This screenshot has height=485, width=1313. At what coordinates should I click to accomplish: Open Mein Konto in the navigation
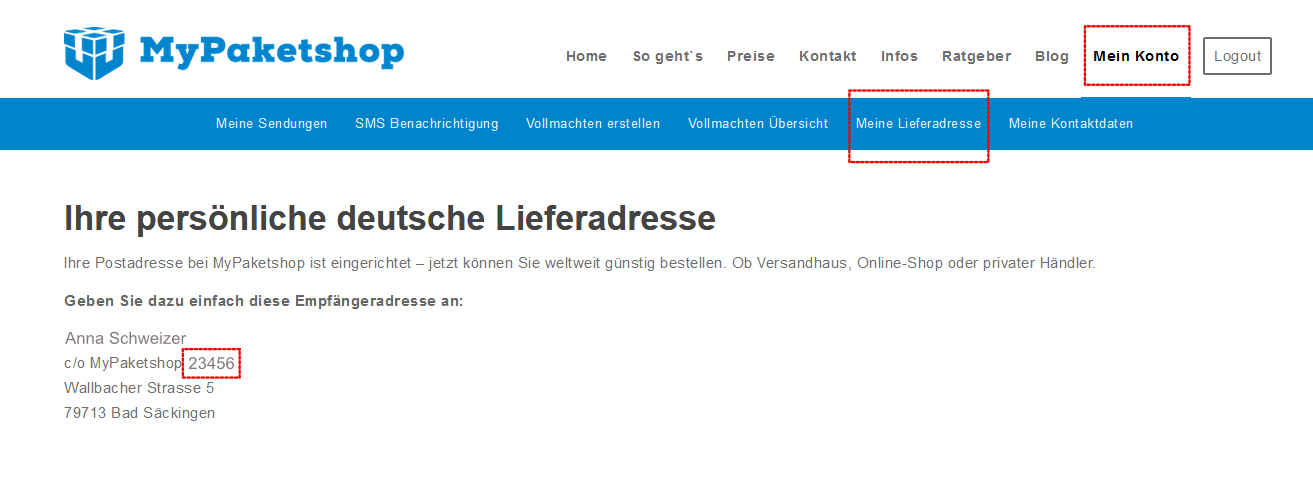point(1136,56)
